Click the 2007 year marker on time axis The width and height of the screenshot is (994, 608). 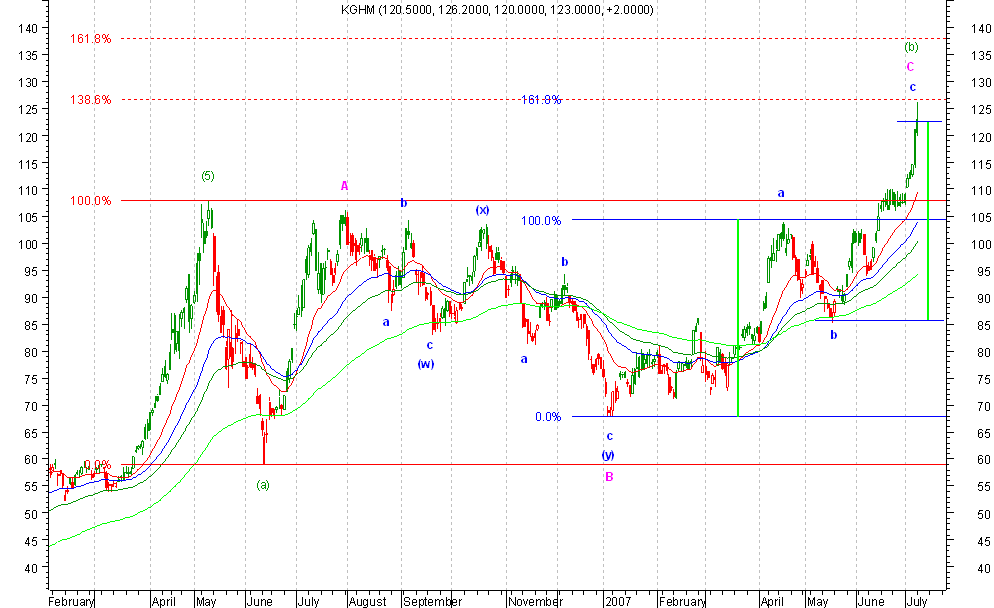(x=617, y=602)
